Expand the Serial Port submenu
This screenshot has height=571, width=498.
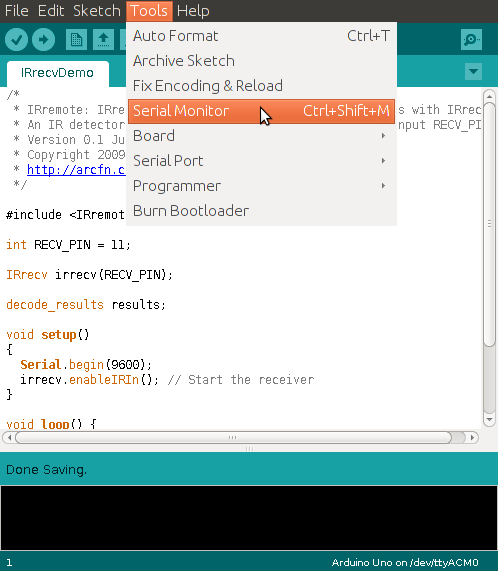click(x=261, y=161)
